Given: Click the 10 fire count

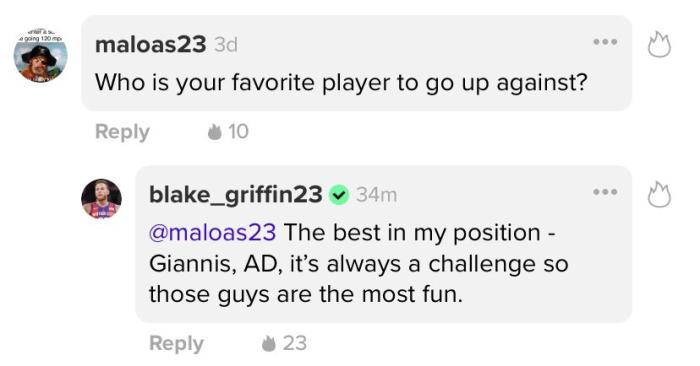Looking at the screenshot, I should pos(238,132).
